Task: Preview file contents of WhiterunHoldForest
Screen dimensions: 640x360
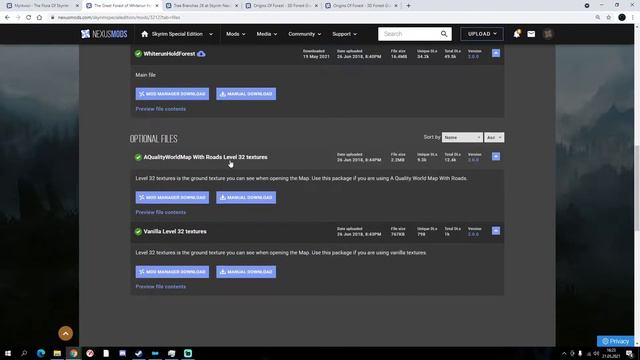Action: (160, 109)
